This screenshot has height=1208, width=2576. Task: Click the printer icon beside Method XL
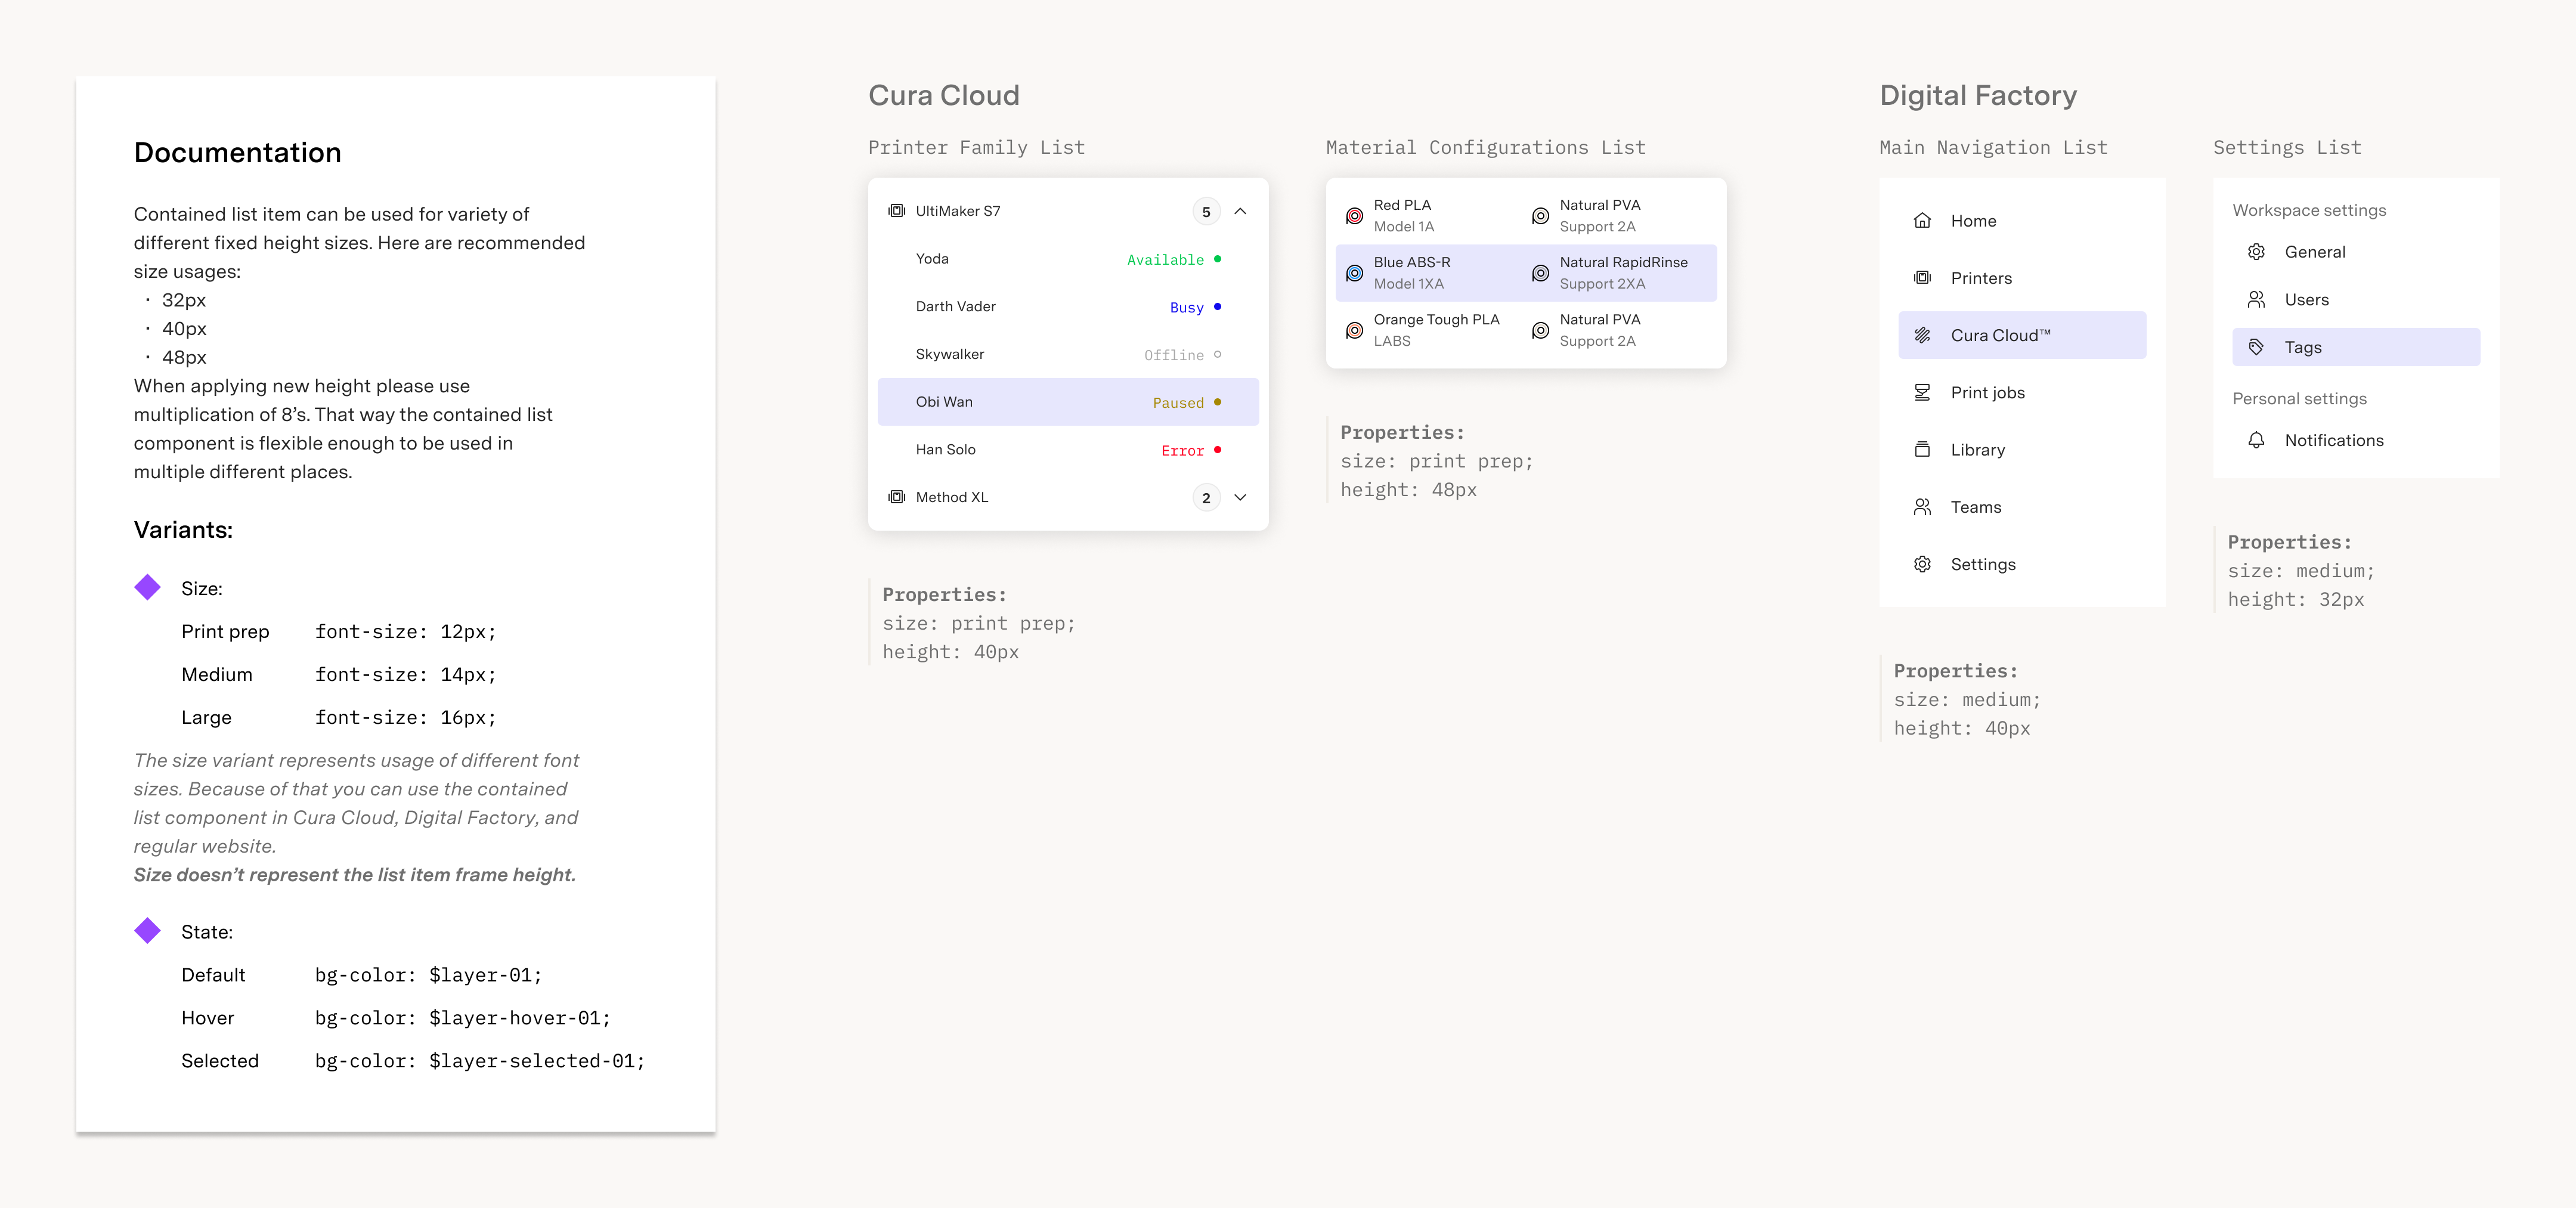click(897, 497)
